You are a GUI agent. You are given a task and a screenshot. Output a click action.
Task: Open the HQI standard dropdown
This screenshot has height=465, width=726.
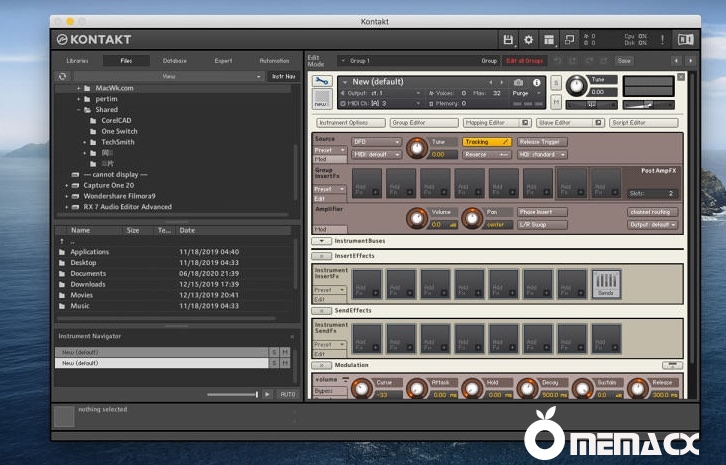(542, 155)
